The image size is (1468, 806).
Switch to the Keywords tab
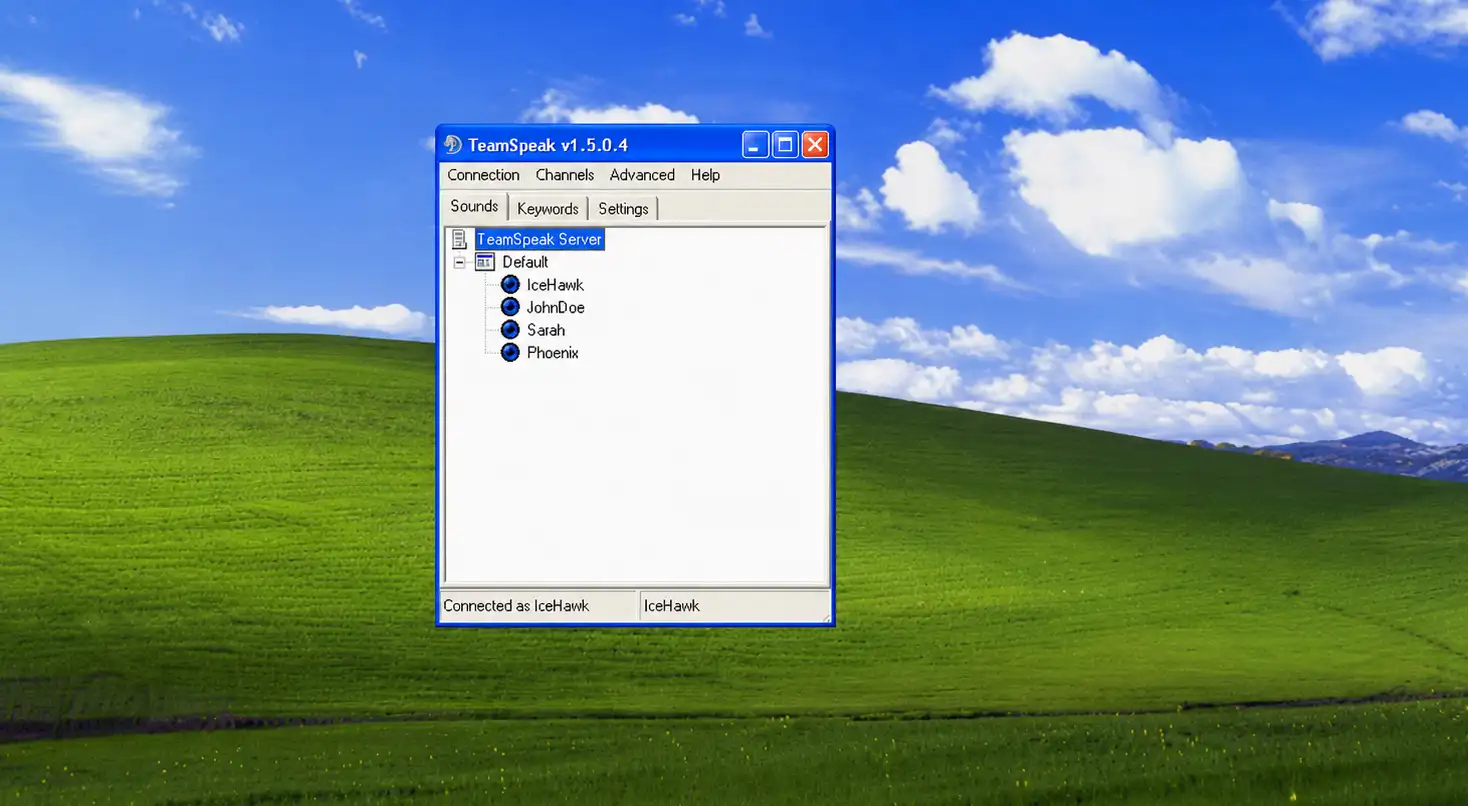pos(548,209)
